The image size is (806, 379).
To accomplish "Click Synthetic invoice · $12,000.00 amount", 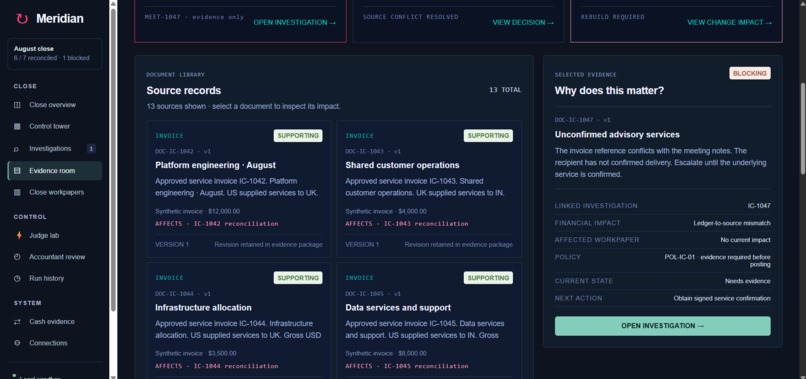I will click(x=197, y=211).
